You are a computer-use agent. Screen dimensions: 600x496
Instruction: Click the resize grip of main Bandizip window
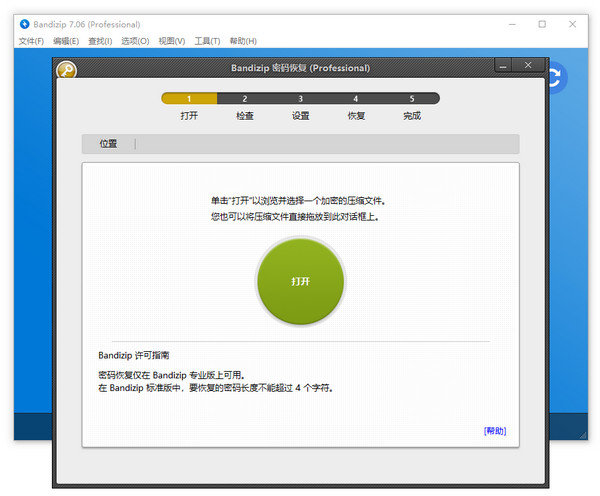583,435
